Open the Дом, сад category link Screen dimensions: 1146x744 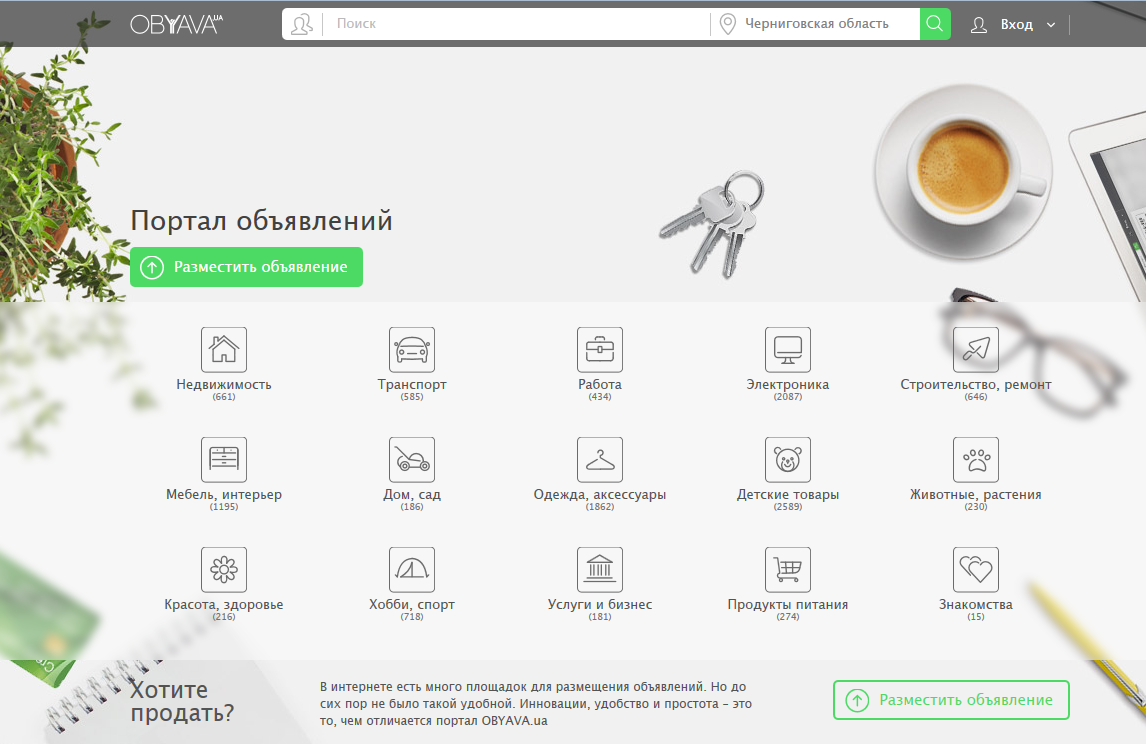(x=411, y=495)
